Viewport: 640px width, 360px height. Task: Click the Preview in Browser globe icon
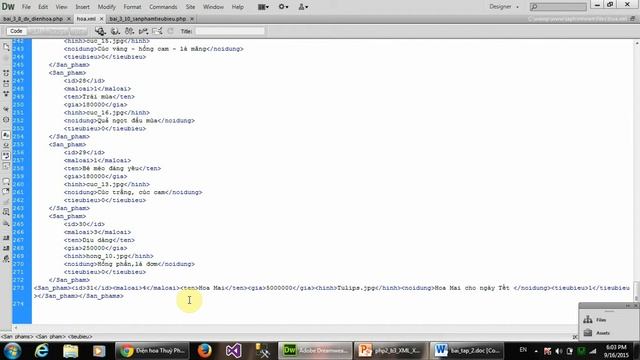115,31
